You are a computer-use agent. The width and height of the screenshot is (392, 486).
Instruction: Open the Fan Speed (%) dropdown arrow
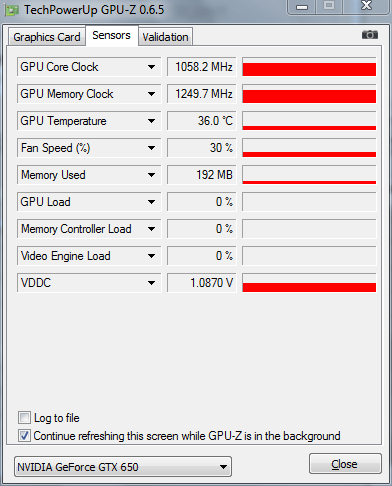click(151, 148)
